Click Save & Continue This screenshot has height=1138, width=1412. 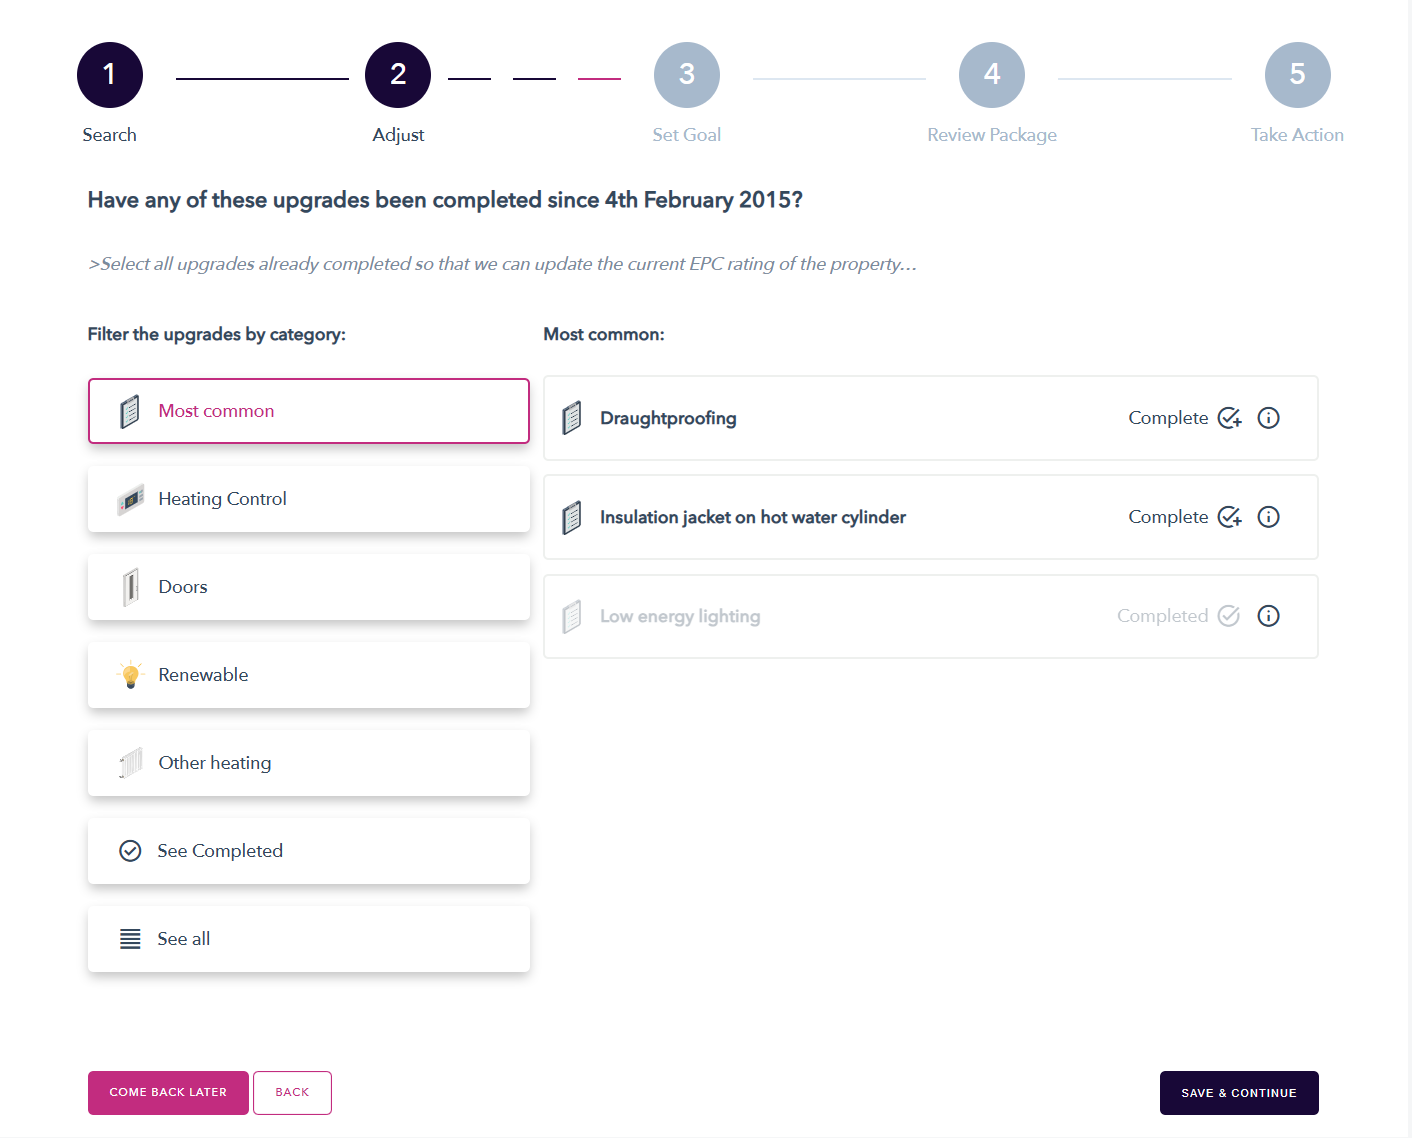[x=1239, y=1093]
